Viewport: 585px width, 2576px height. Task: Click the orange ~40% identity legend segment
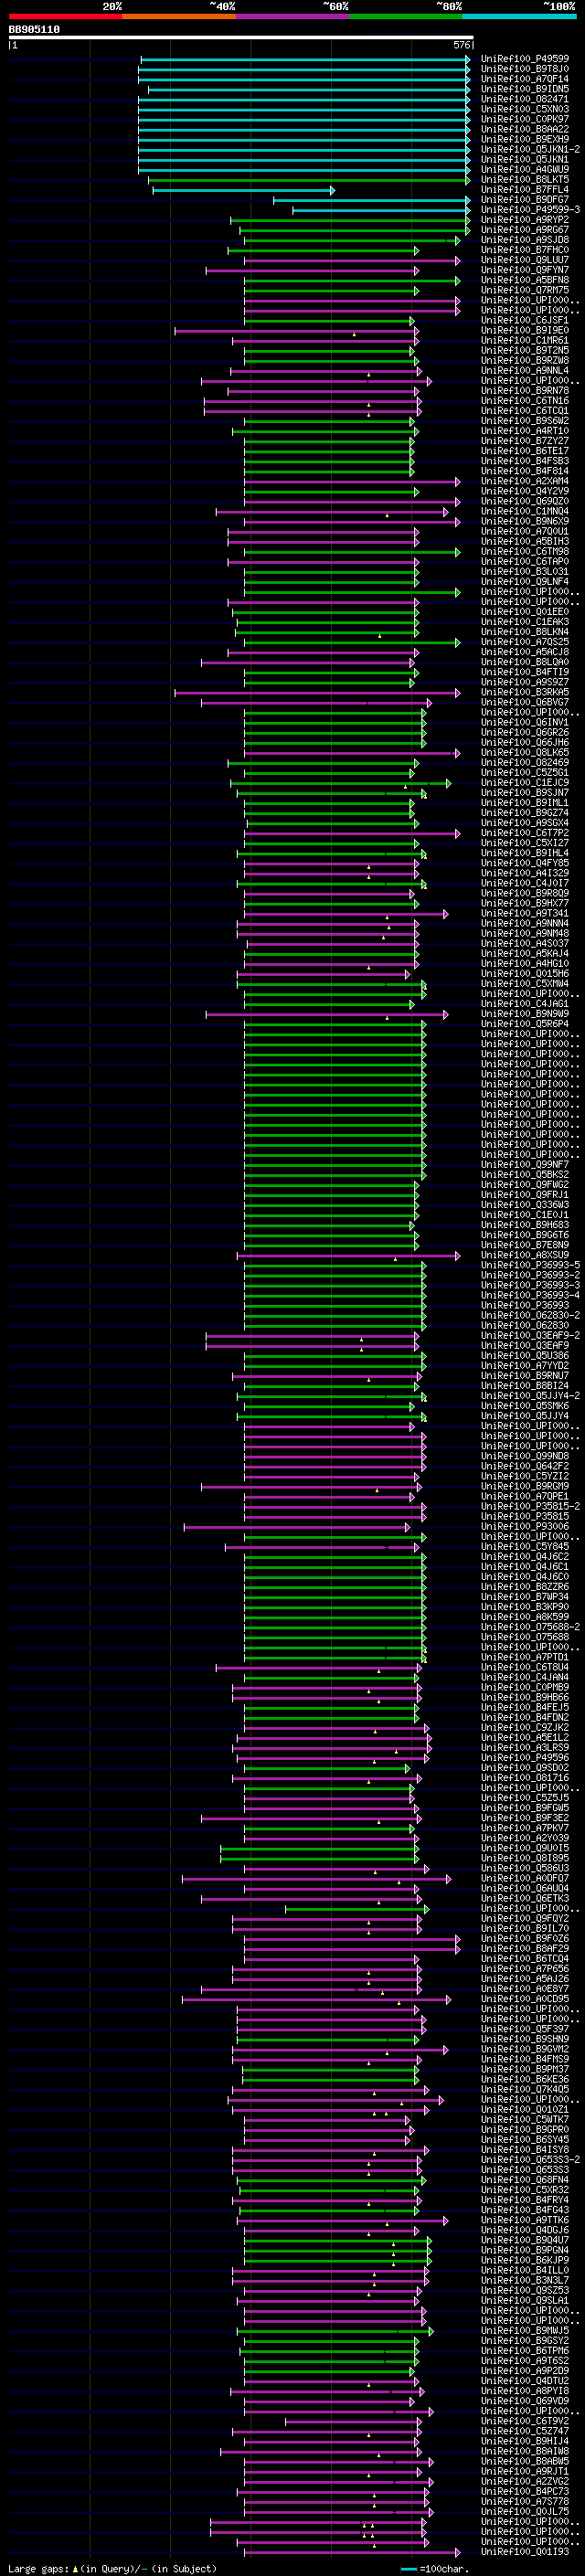coord(179,16)
